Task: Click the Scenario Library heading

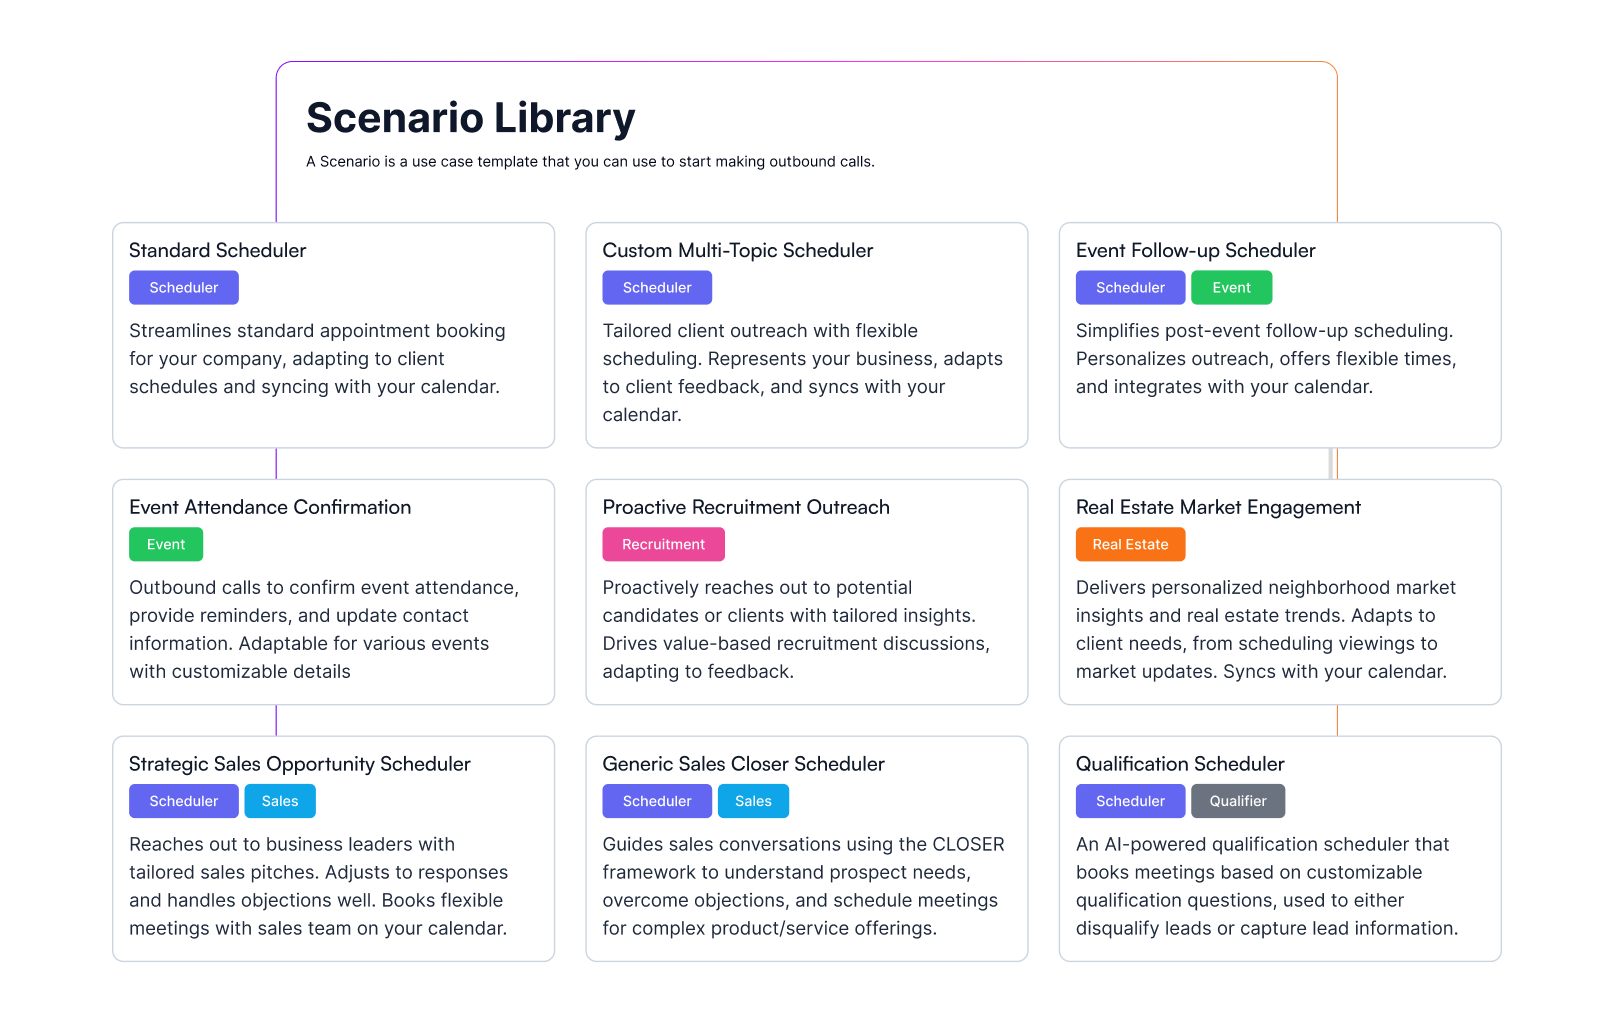Action: (x=470, y=118)
